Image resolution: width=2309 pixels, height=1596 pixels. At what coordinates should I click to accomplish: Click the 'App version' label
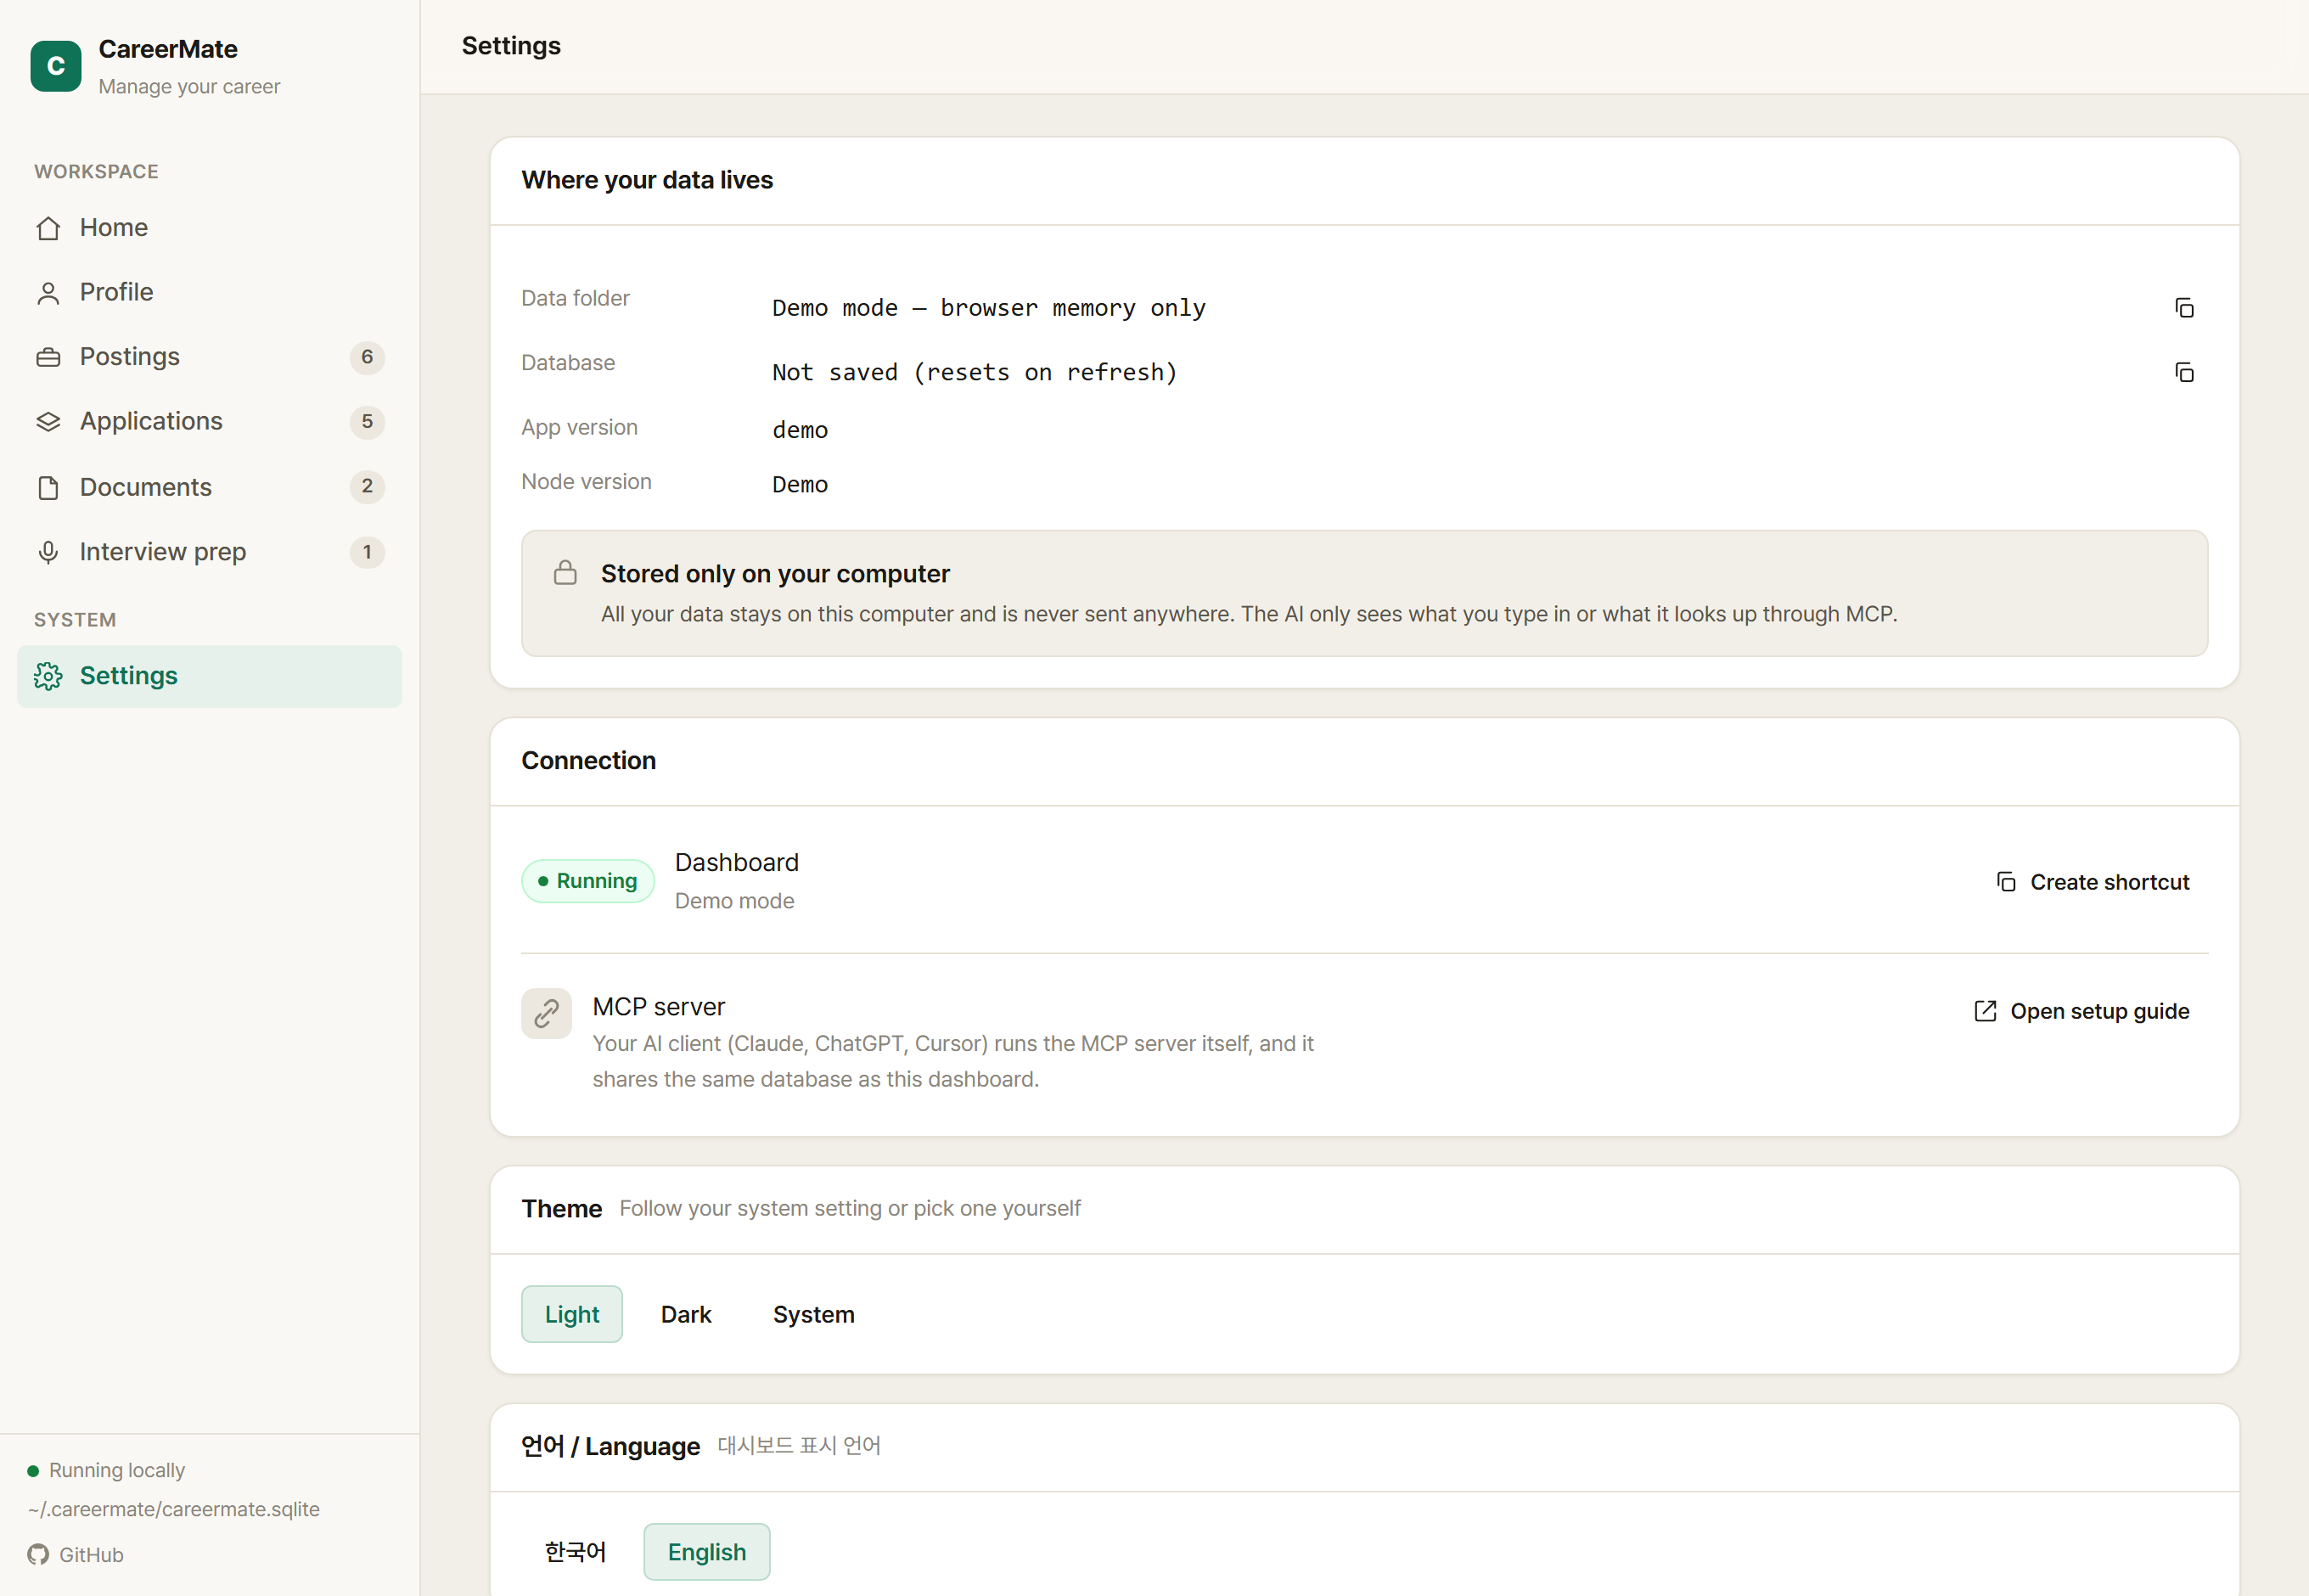(x=579, y=427)
